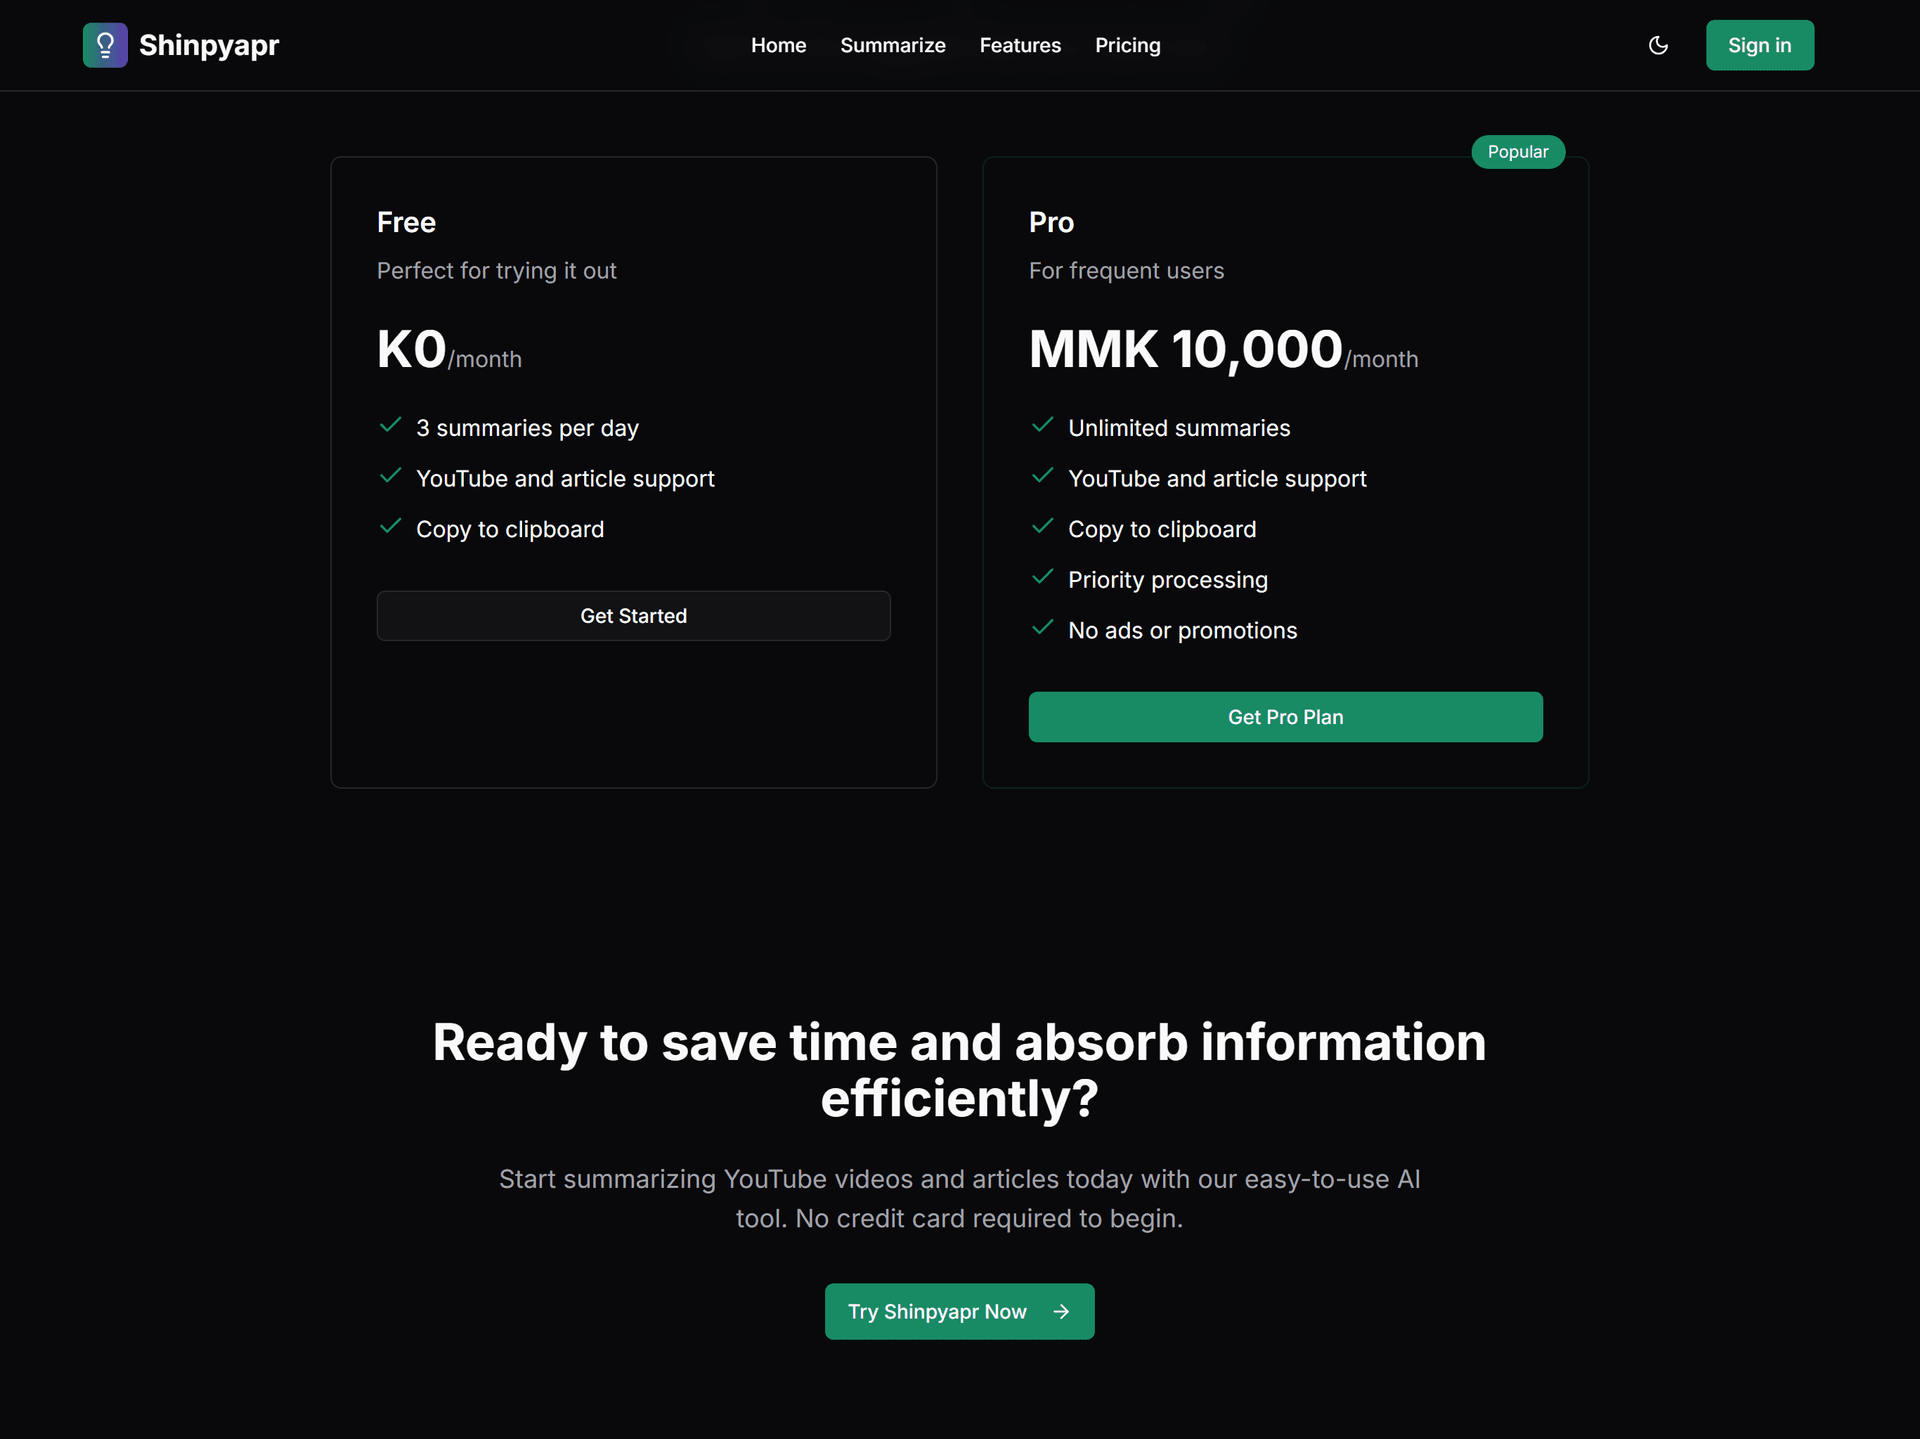Image resolution: width=1920 pixels, height=1439 pixels.
Task: Choose the Get Pro Plan button
Action: pyautogui.click(x=1285, y=717)
